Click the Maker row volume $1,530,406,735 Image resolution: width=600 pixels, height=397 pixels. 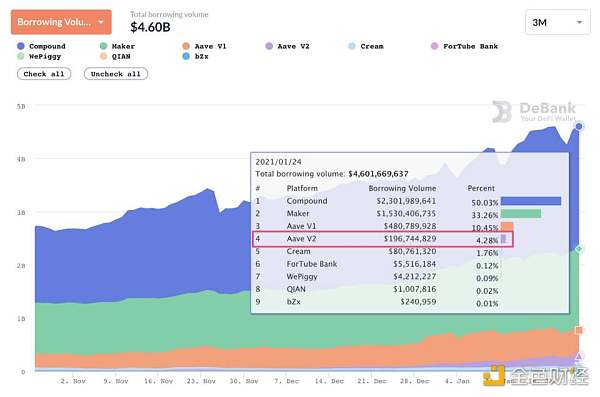click(x=406, y=214)
